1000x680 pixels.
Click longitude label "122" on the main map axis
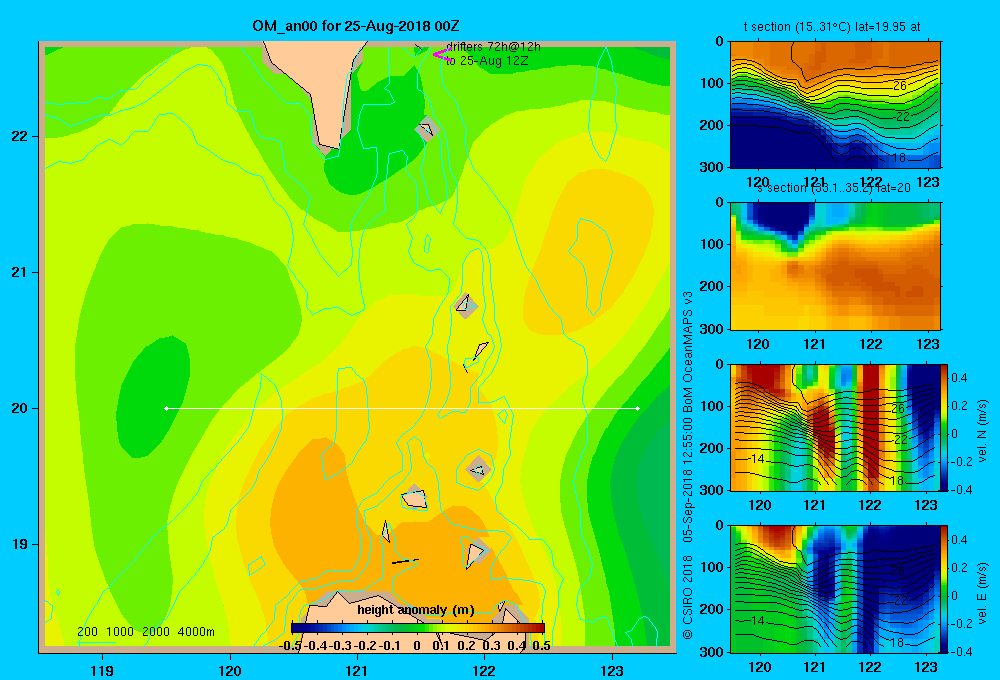pyautogui.click(x=484, y=670)
